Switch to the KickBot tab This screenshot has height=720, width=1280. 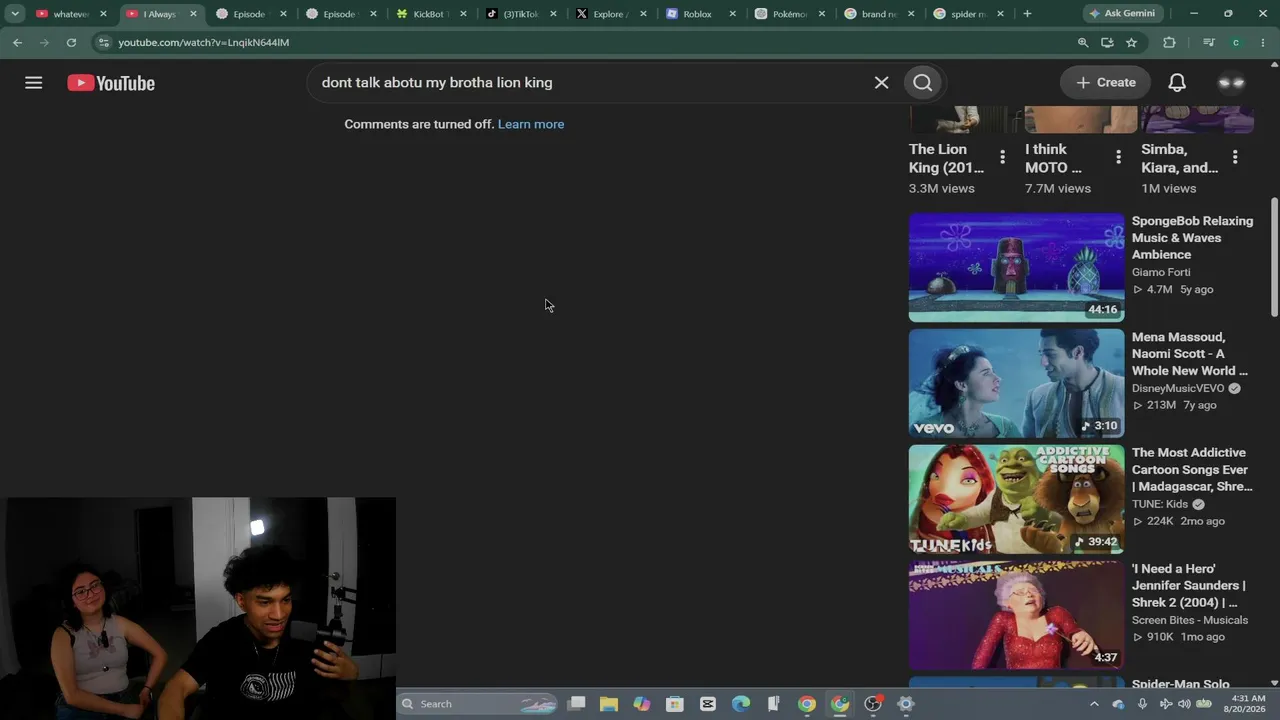point(432,14)
